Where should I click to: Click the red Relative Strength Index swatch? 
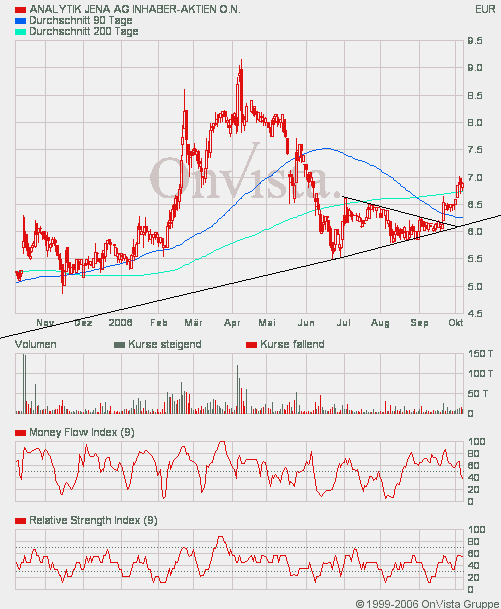tap(20, 521)
